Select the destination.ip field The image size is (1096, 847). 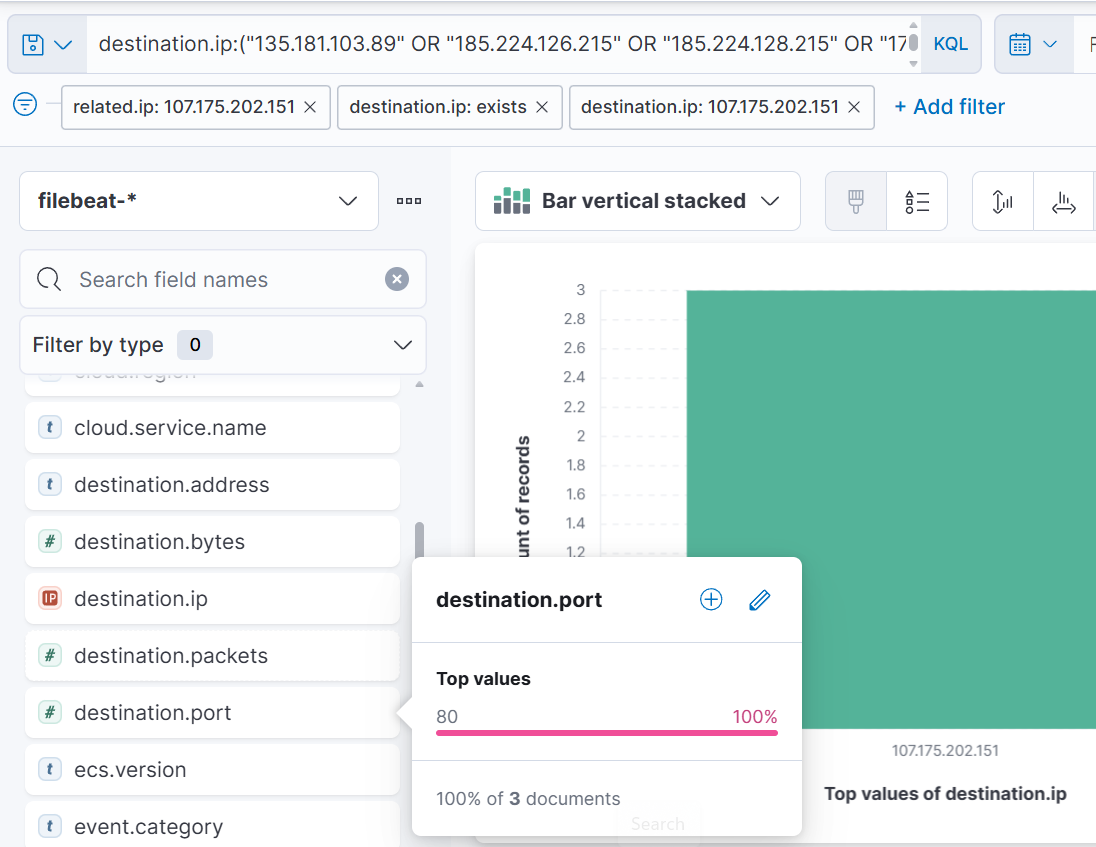pos(212,599)
